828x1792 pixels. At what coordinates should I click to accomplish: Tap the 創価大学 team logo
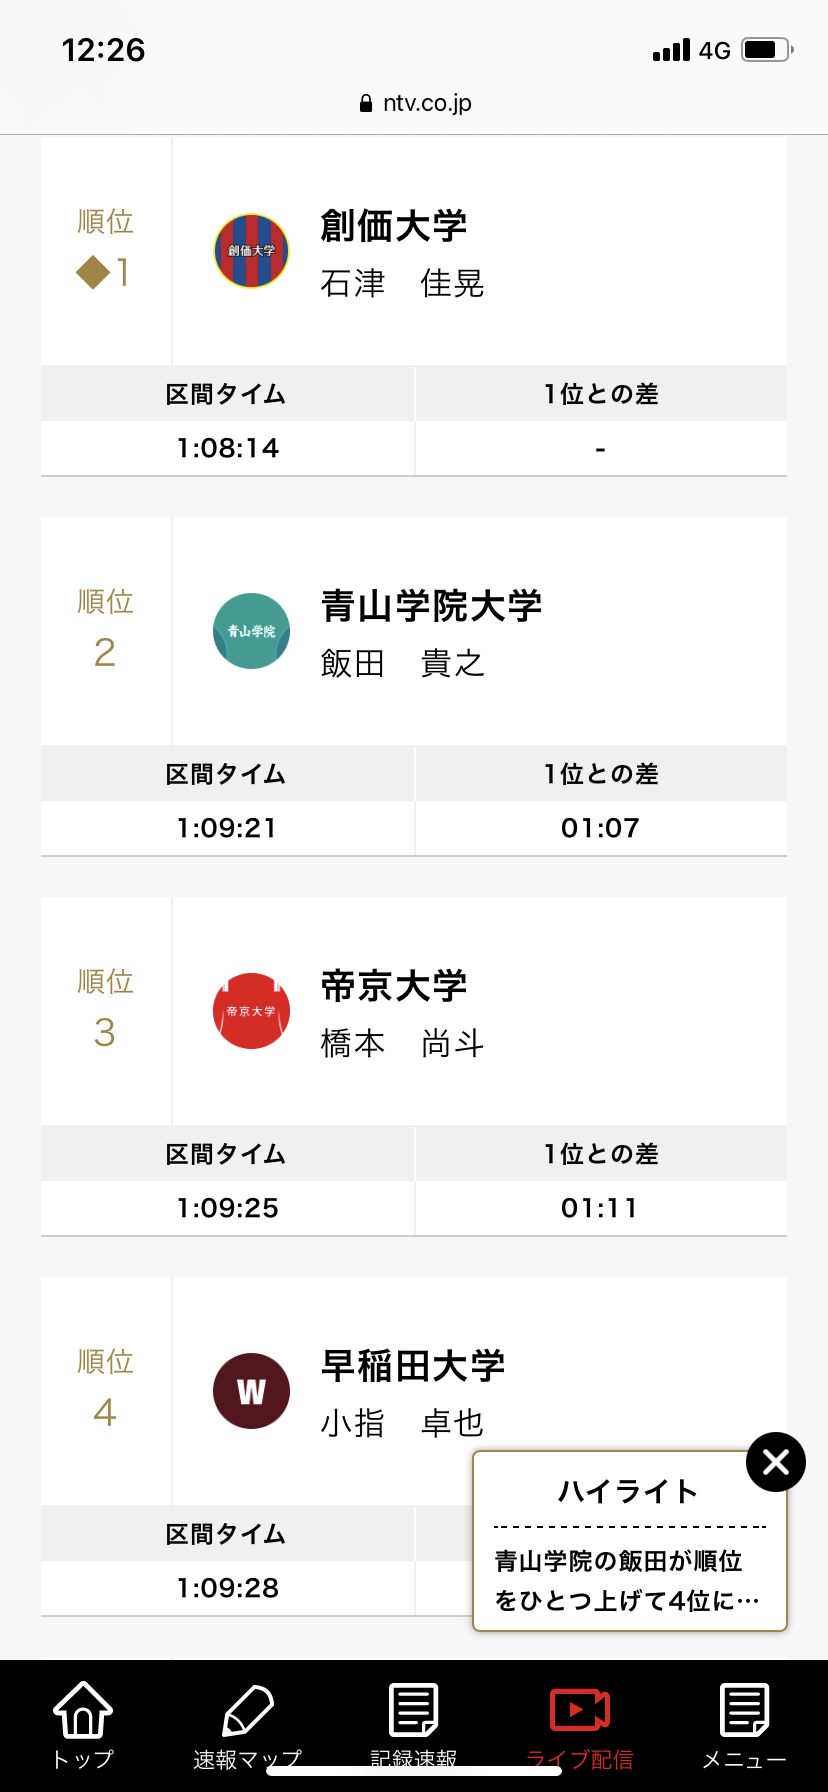pyautogui.click(x=252, y=251)
